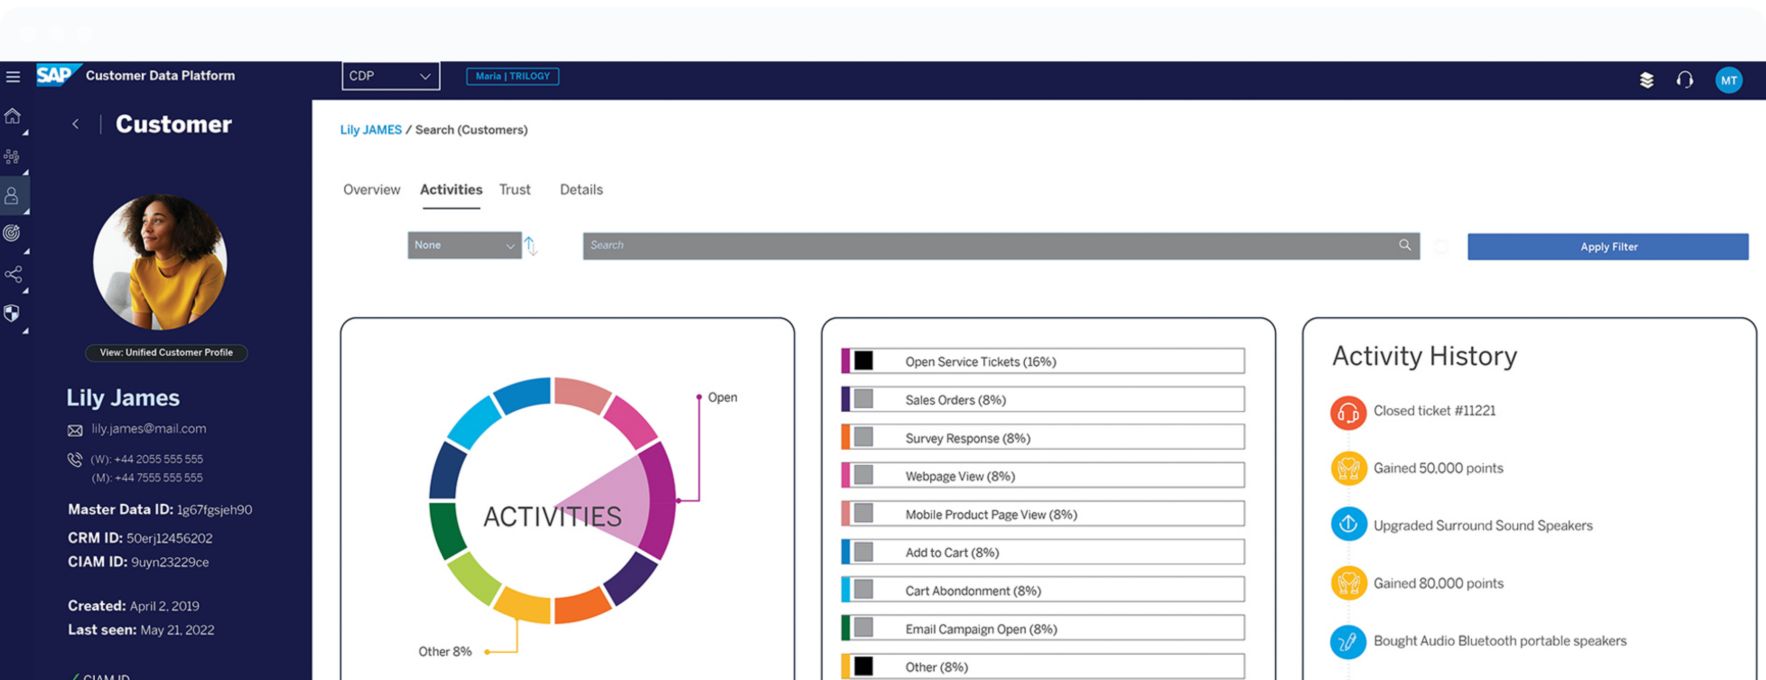Screen dimensions: 1766x680
Task: Open the MT user avatar menu
Action: pos(1728,80)
